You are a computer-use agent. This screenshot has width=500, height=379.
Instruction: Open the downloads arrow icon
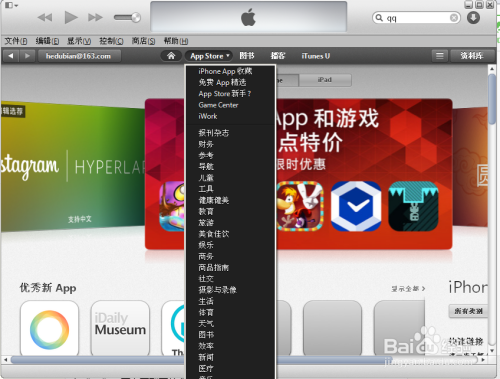(x=473, y=18)
